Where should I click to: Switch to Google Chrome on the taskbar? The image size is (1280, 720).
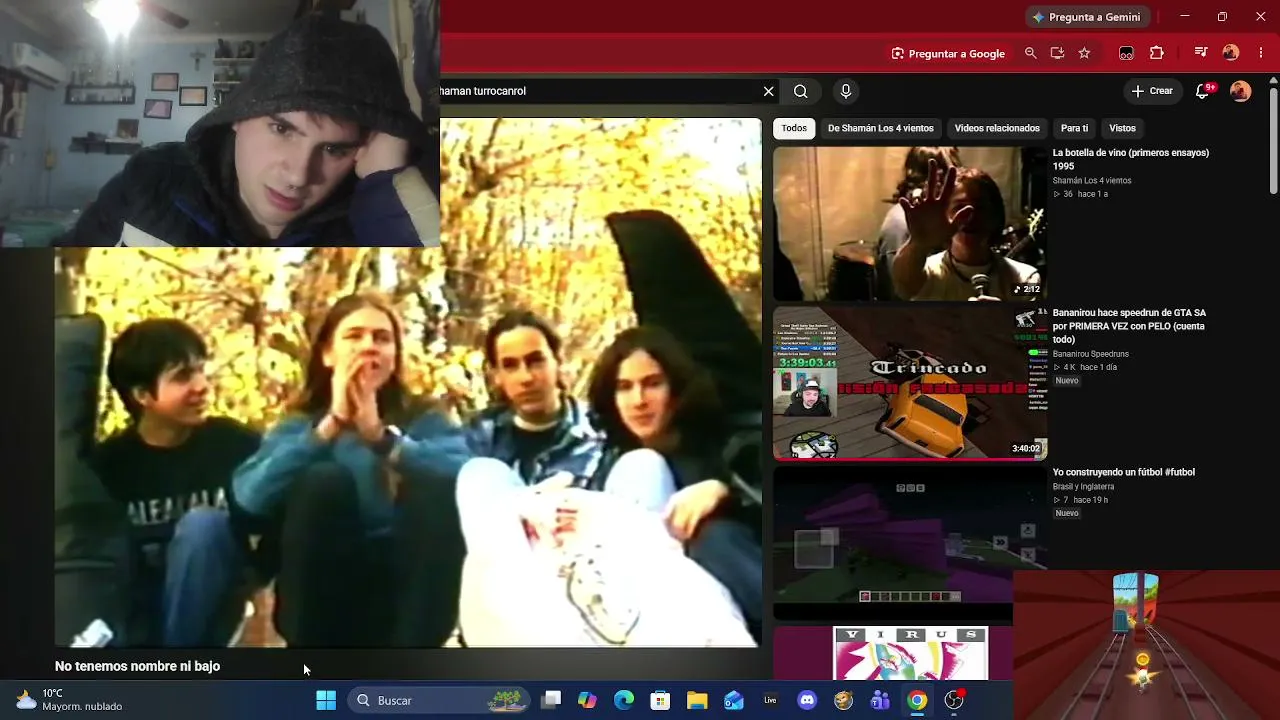click(x=917, y=700)
